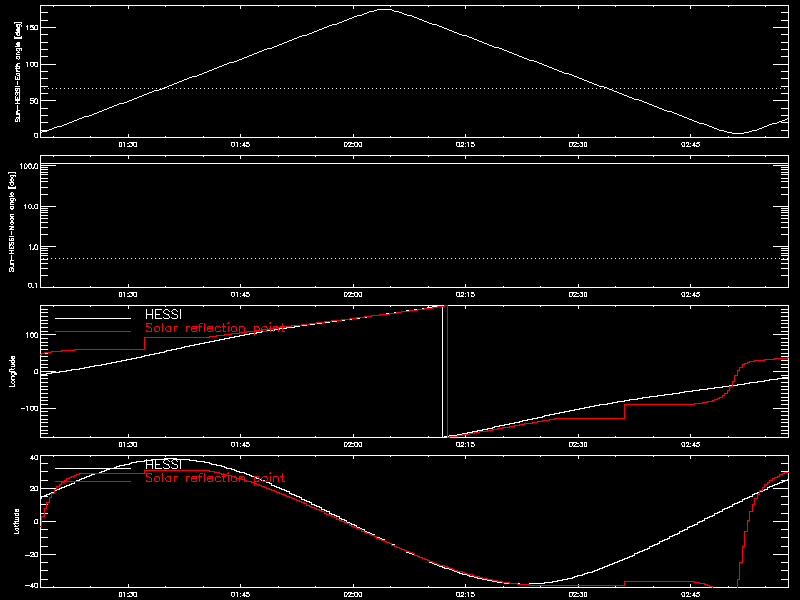Click the "100" tick on Sun-HESSI-Earth angle axis

point(32,64)
